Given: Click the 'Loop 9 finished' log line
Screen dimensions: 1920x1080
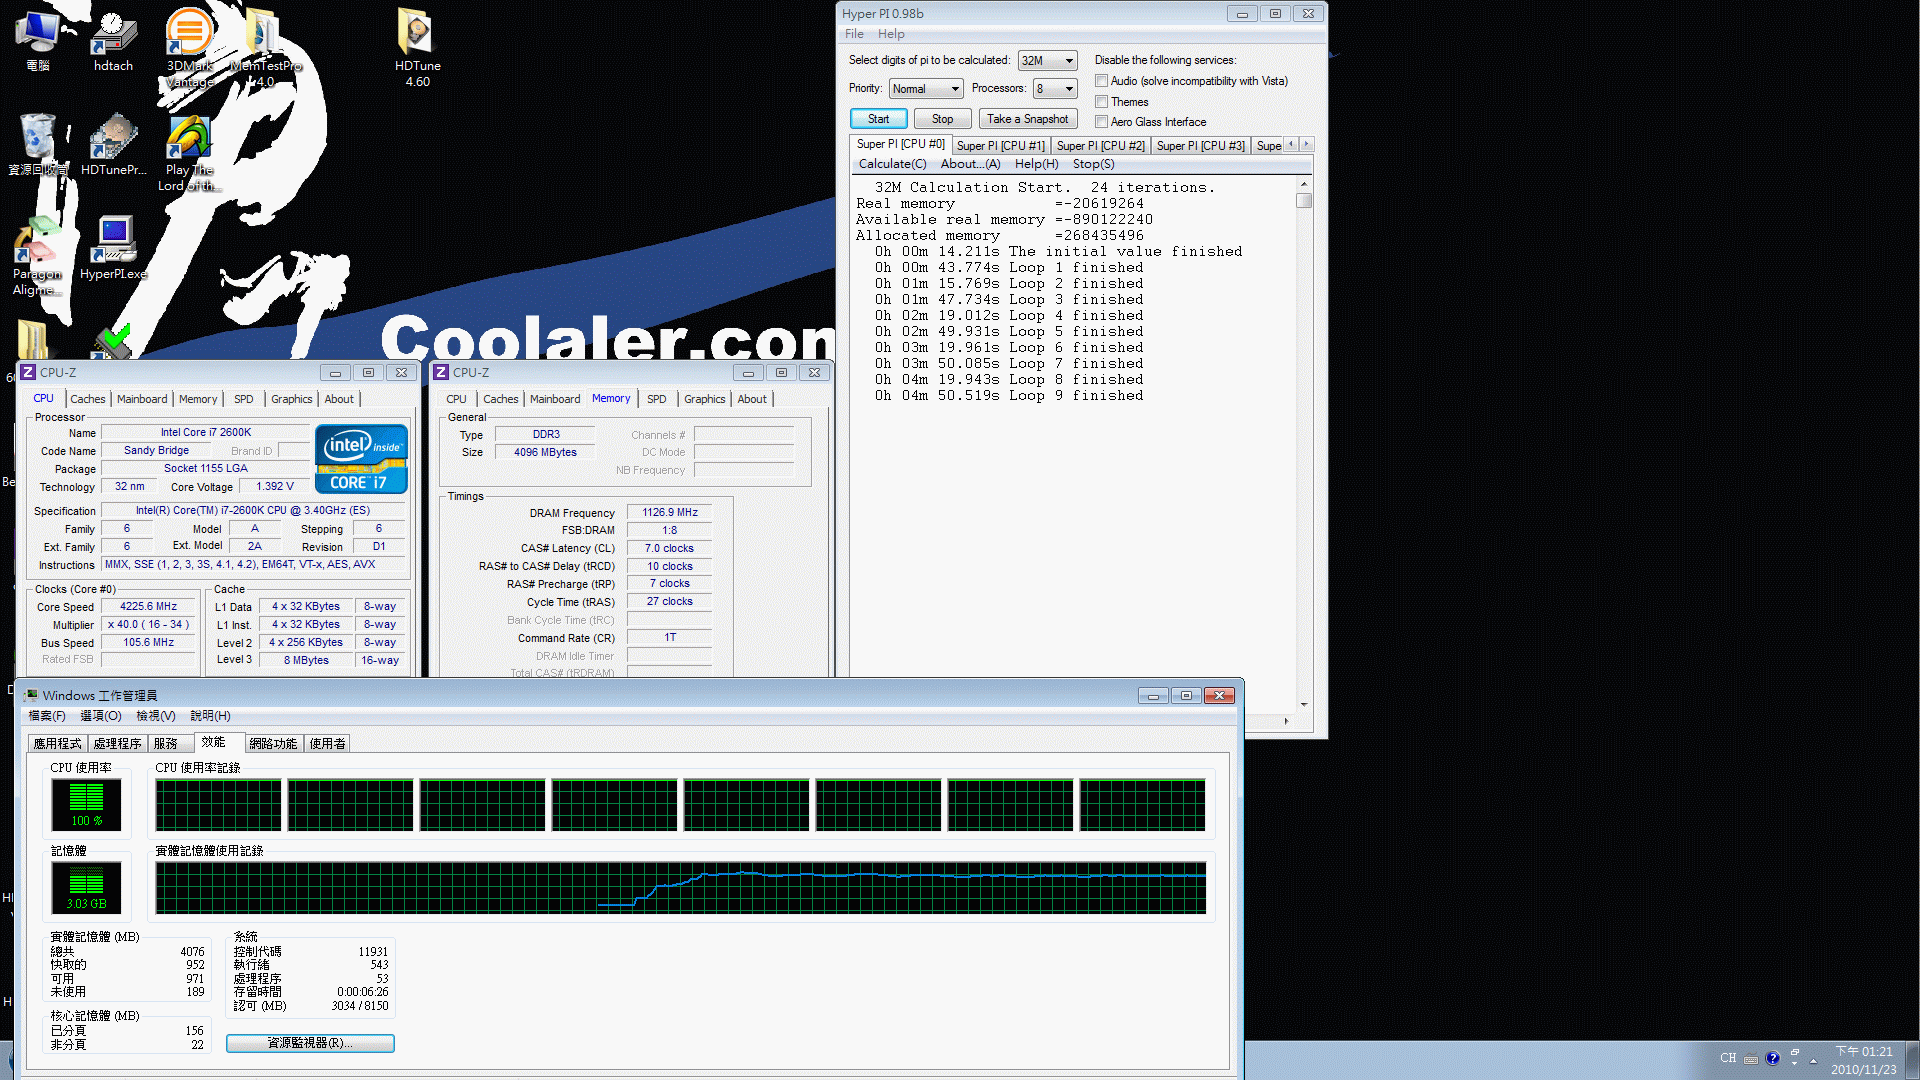Looking at the screenshot, I should tap(1008, 396).
